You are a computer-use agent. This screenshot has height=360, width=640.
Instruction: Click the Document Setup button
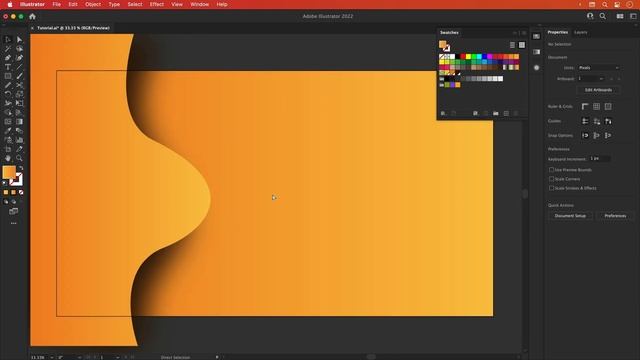click(x=570, y=216)
